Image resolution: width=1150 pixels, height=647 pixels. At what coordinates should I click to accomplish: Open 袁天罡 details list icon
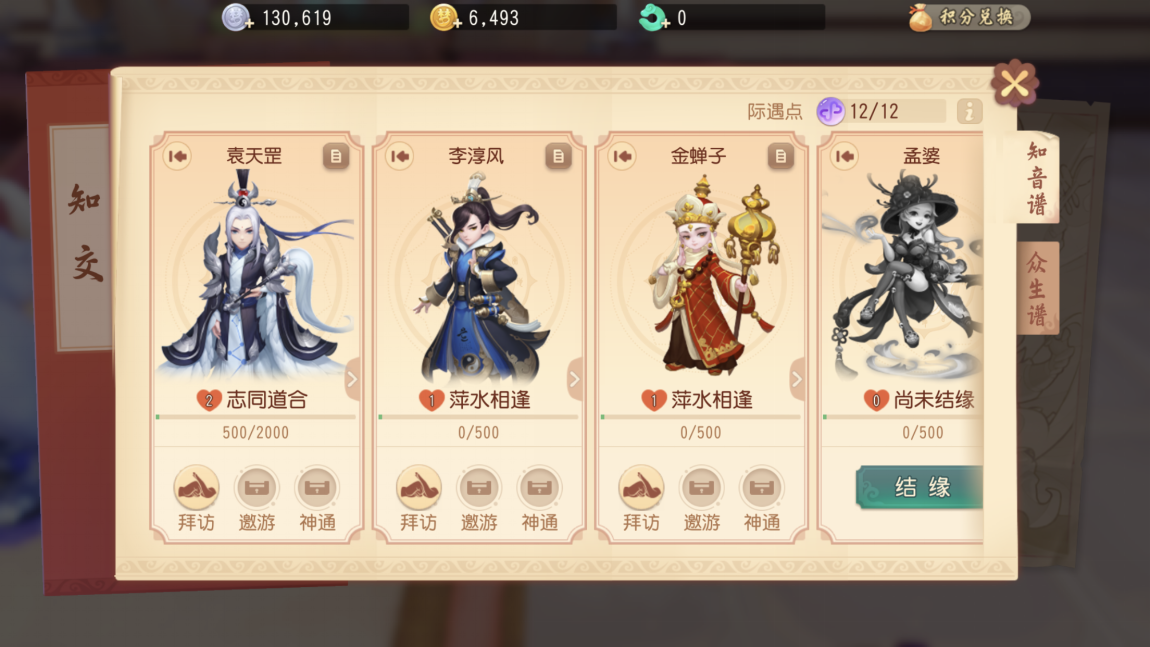[336, 156]
